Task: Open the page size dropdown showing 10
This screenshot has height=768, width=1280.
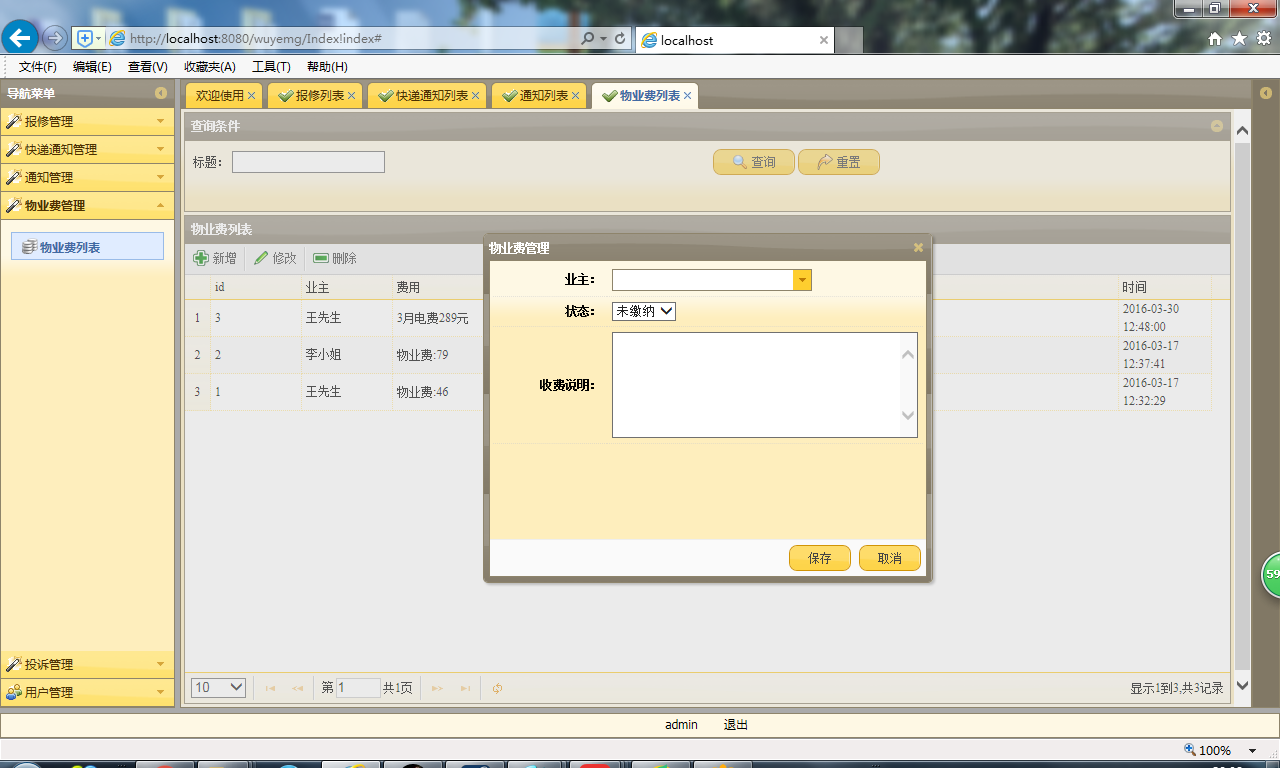Action: tap(217, 687)
